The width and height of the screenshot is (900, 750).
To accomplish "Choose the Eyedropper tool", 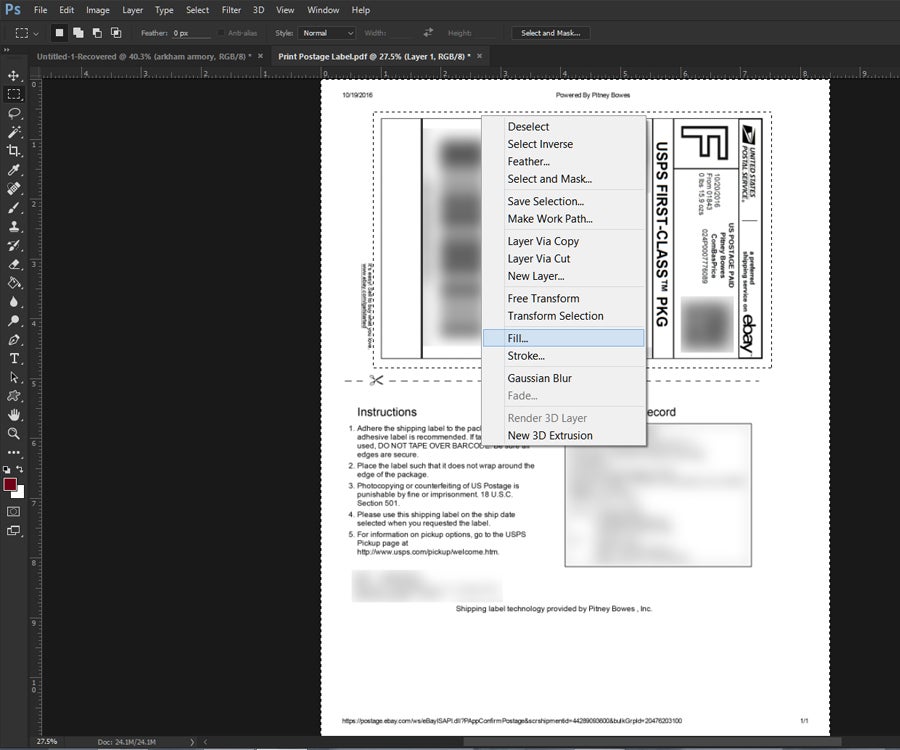I will 13,170.
